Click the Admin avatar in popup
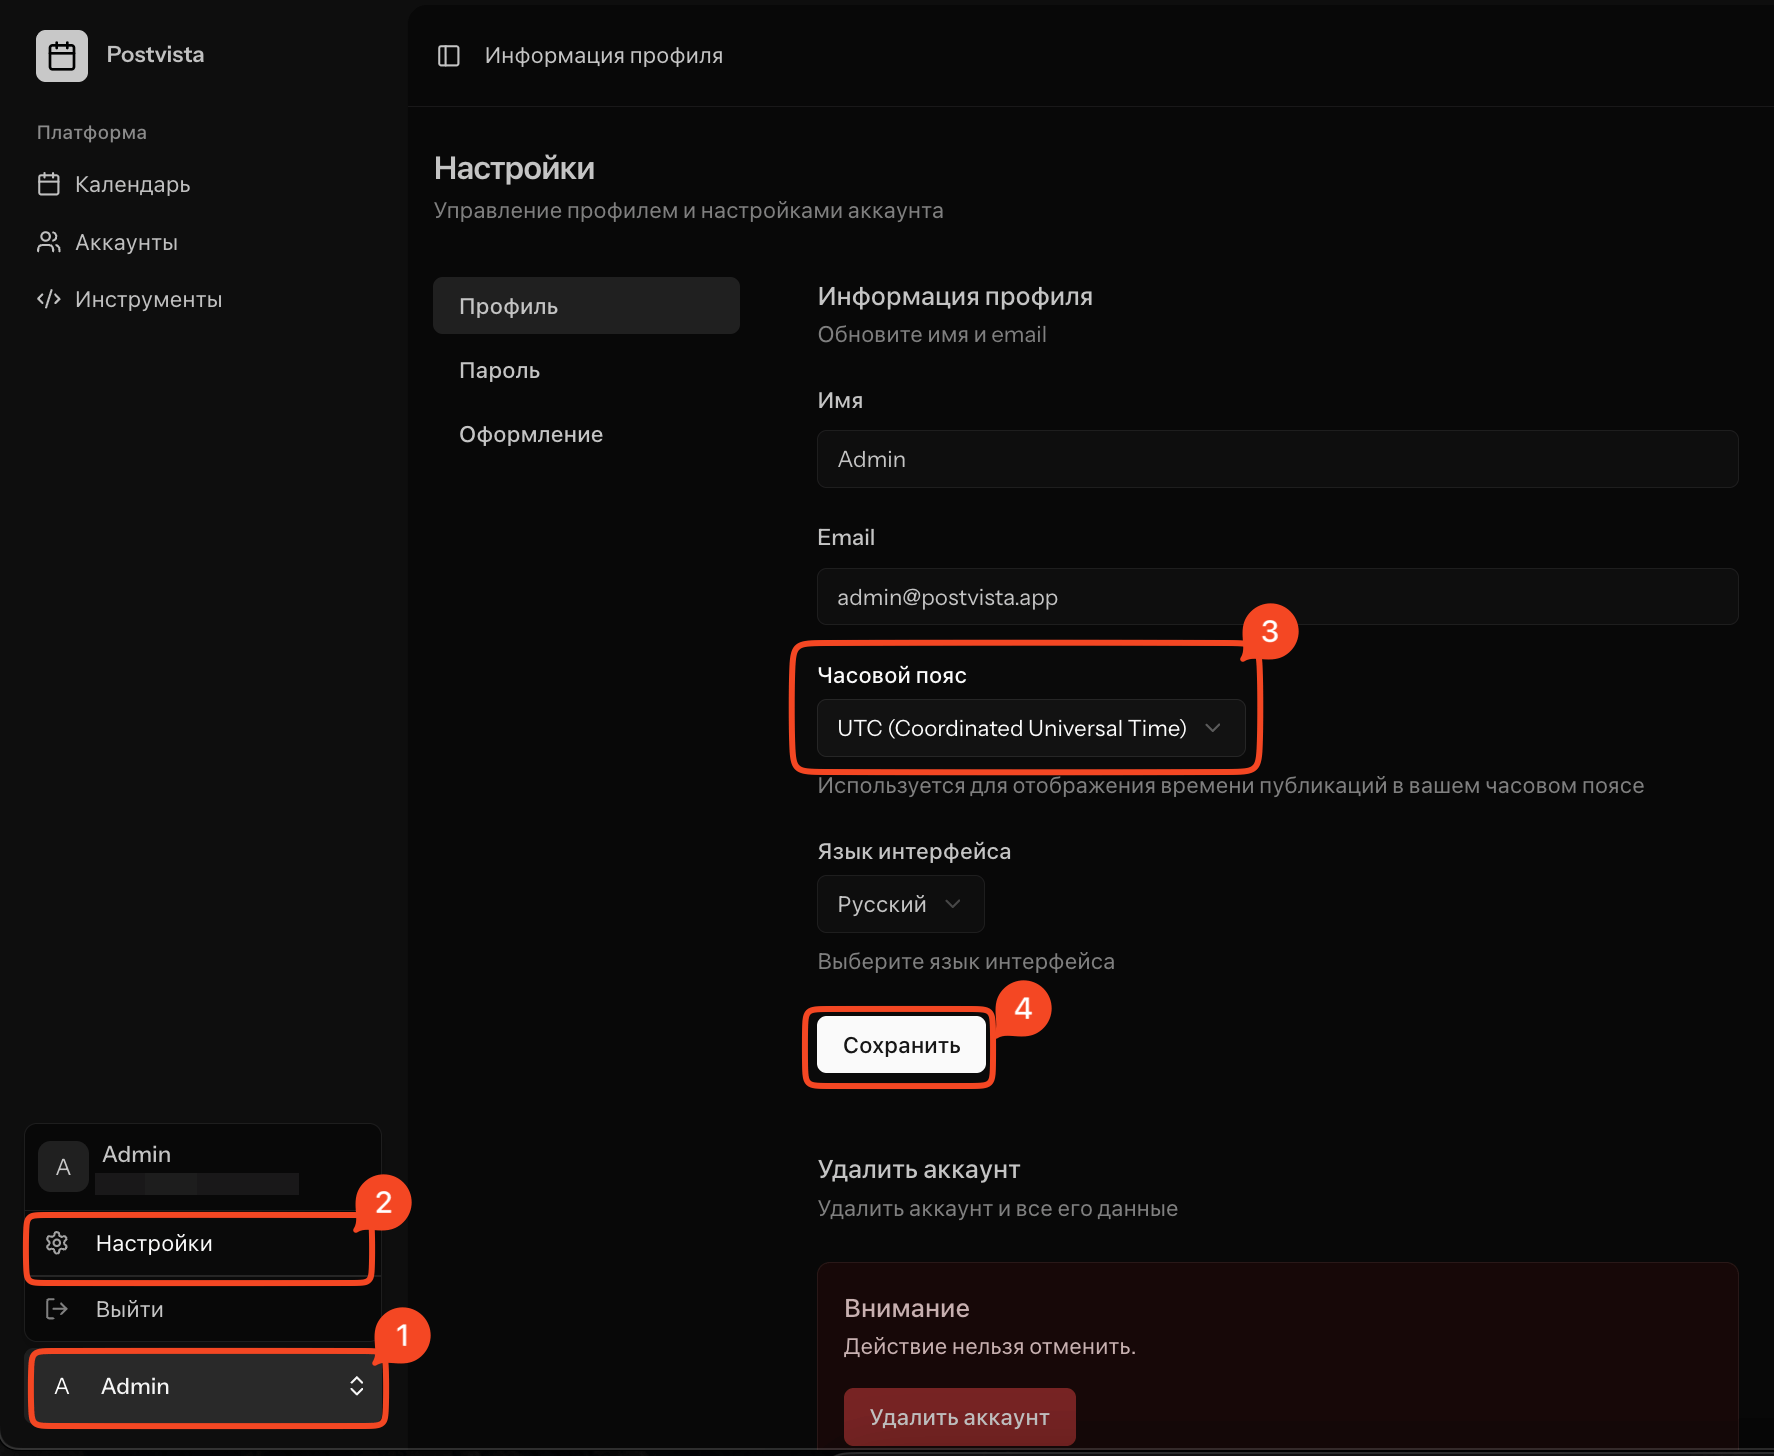This screenshot has width=1774, height=1456. [x=63, y=1167]
